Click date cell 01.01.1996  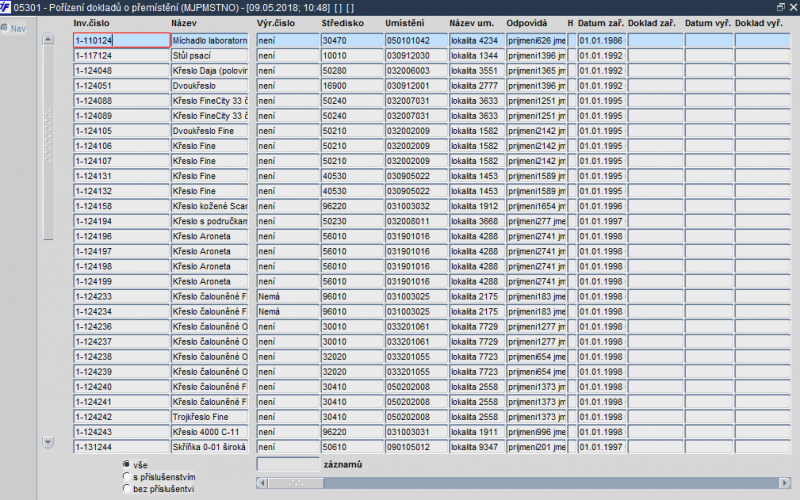(x=602, y=206)
